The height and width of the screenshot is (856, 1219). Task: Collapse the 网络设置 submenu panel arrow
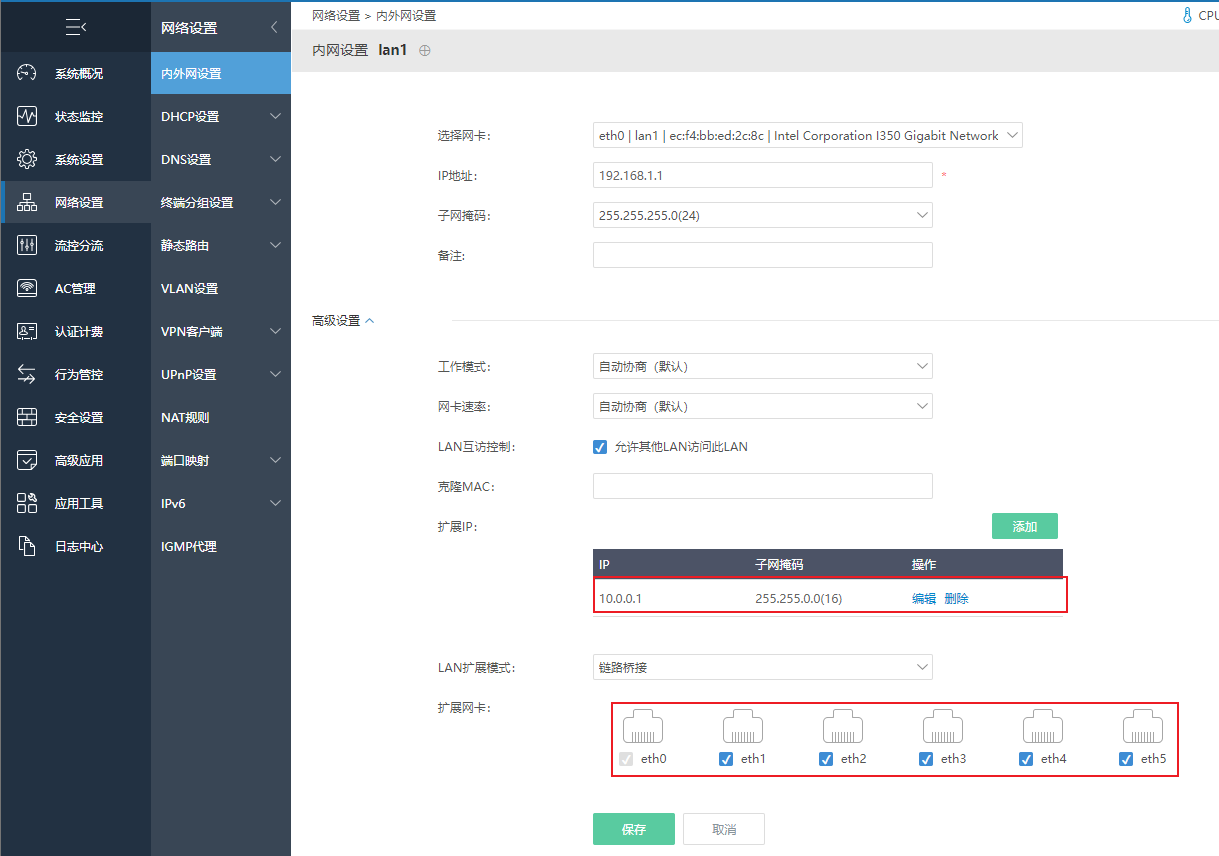pos(274,28)
